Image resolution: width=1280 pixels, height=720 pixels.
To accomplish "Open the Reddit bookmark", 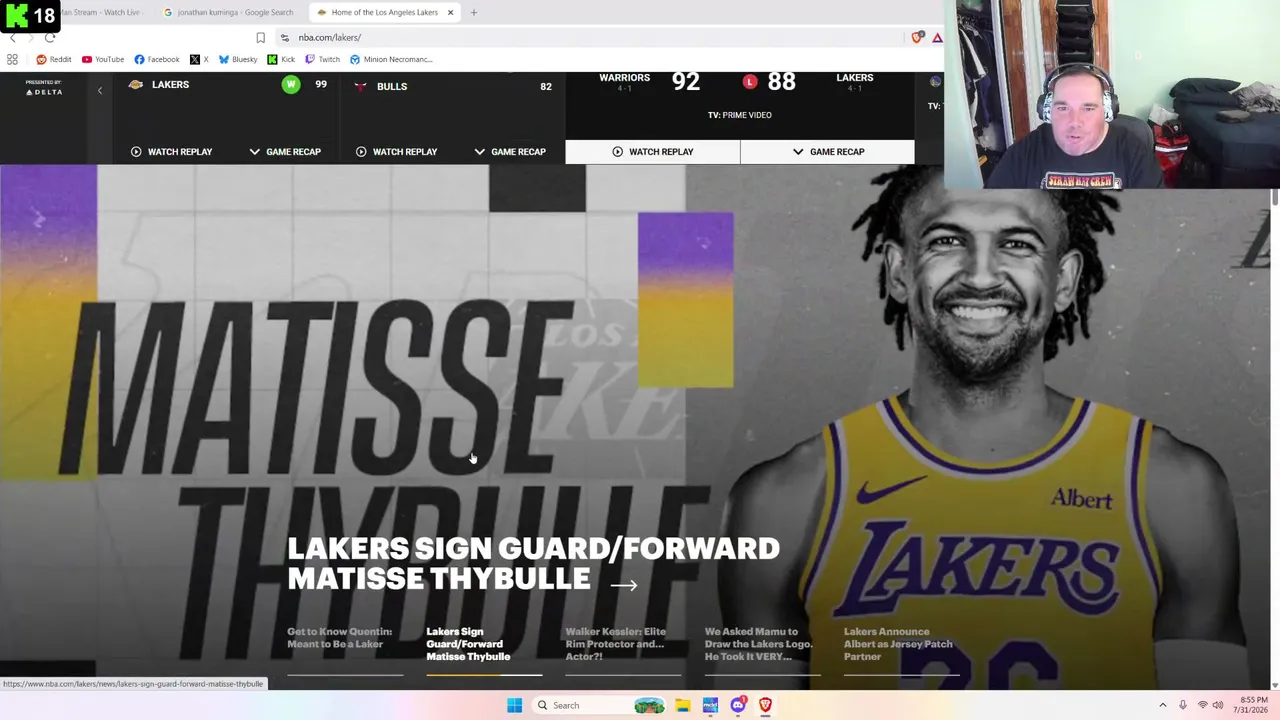I will pos(54,59).
